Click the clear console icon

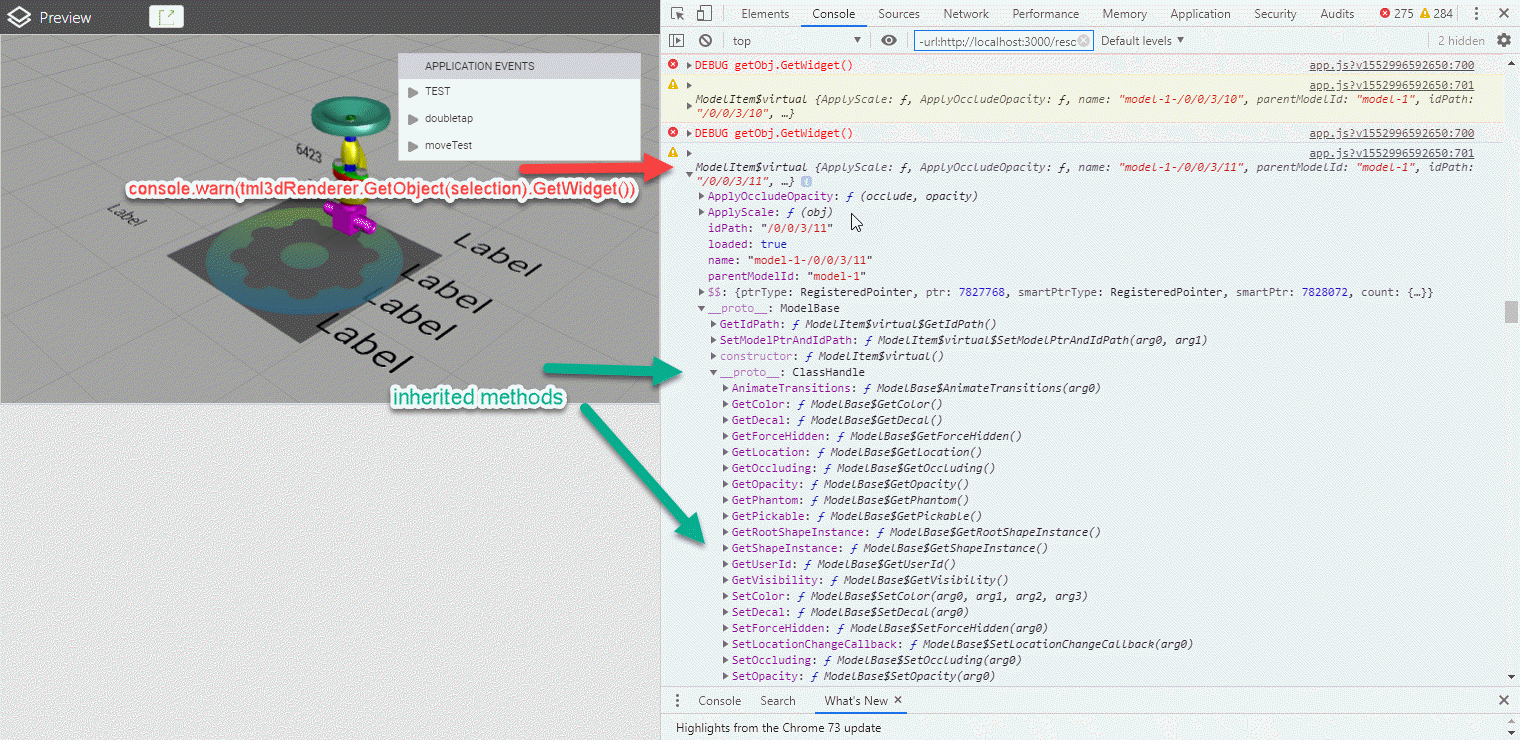[705, 41]
